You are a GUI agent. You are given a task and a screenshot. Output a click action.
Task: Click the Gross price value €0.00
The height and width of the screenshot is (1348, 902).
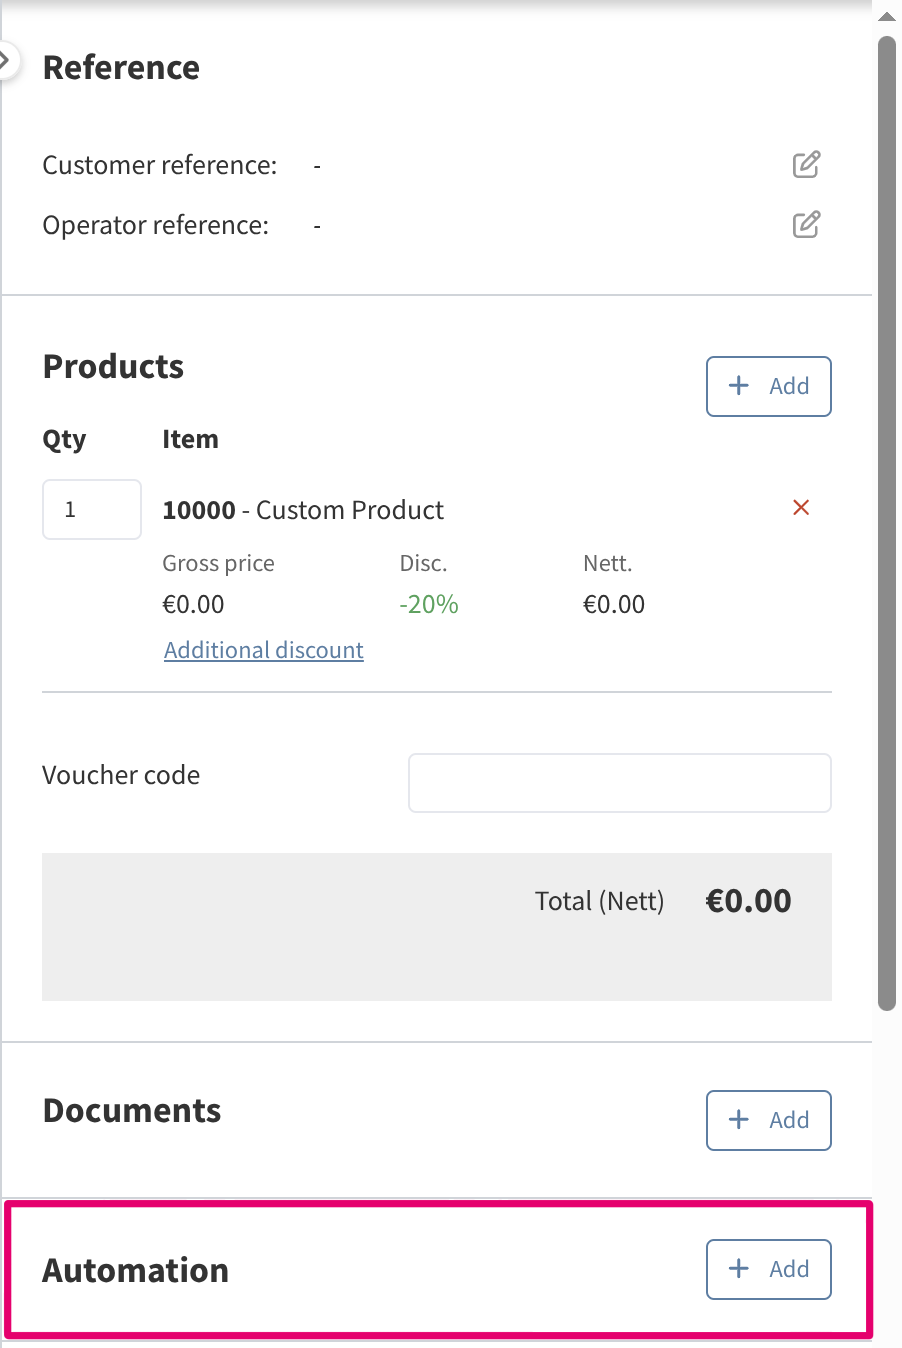coord(193,604)
